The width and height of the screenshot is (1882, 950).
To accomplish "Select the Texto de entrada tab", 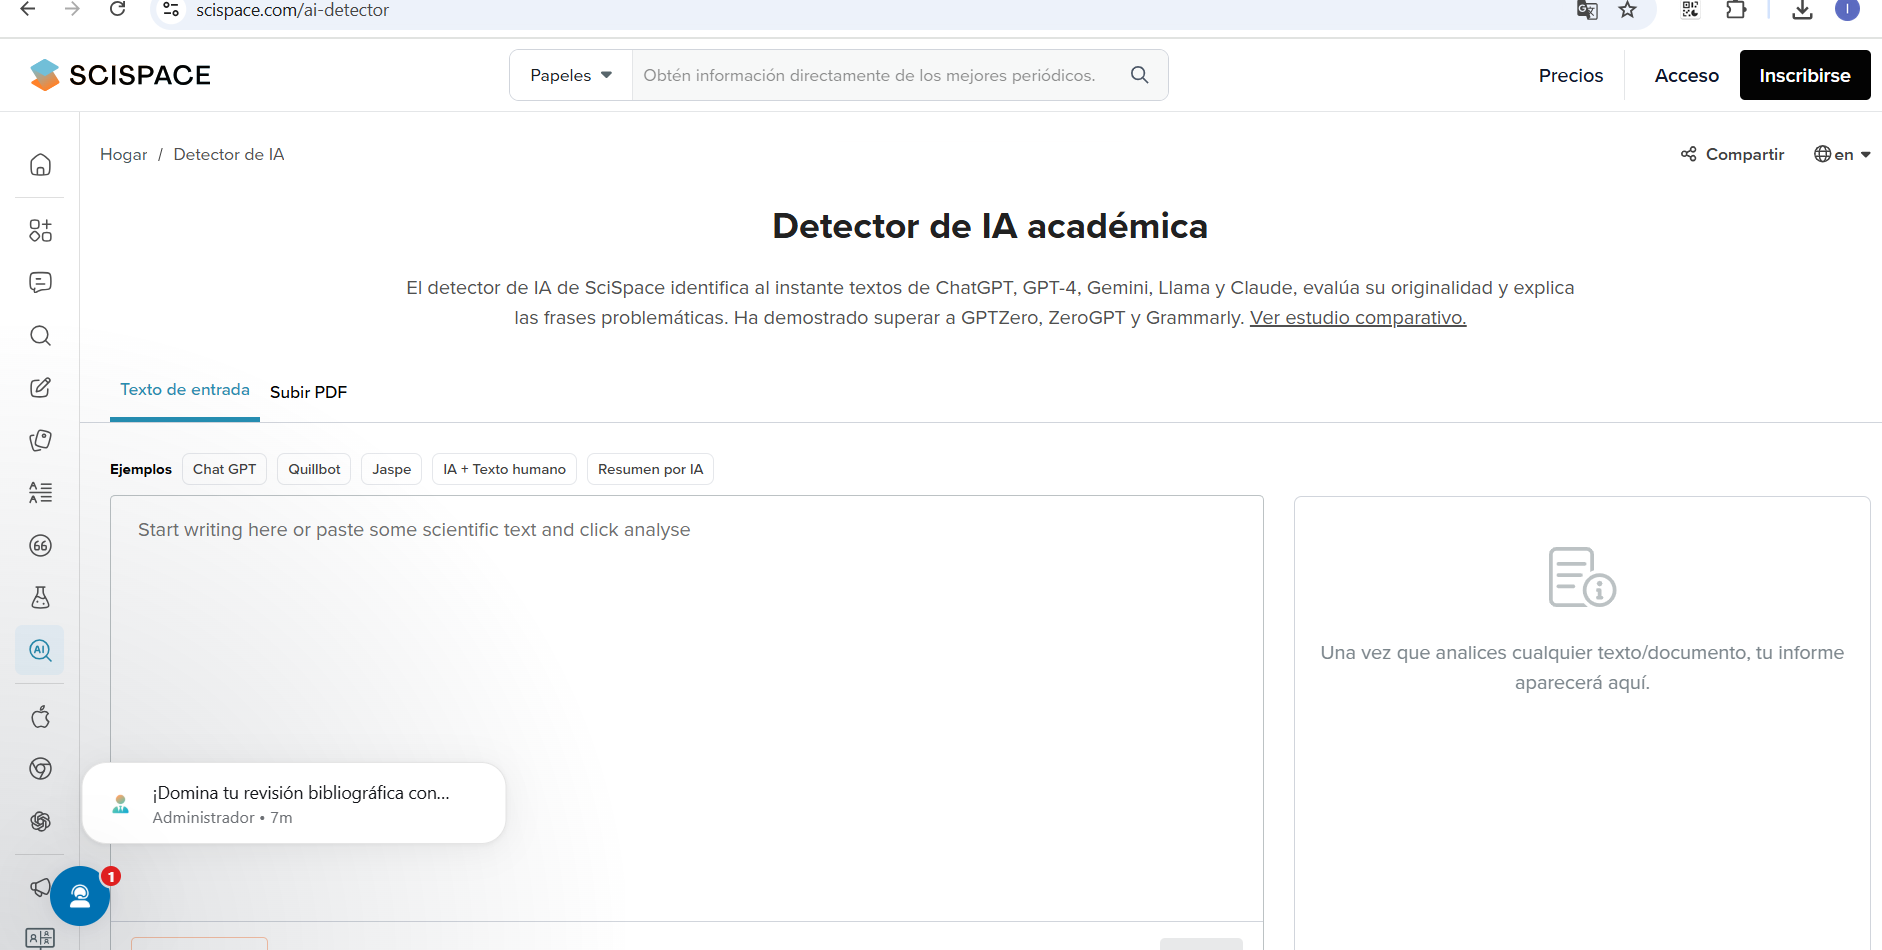I will [x=185, y=390].
